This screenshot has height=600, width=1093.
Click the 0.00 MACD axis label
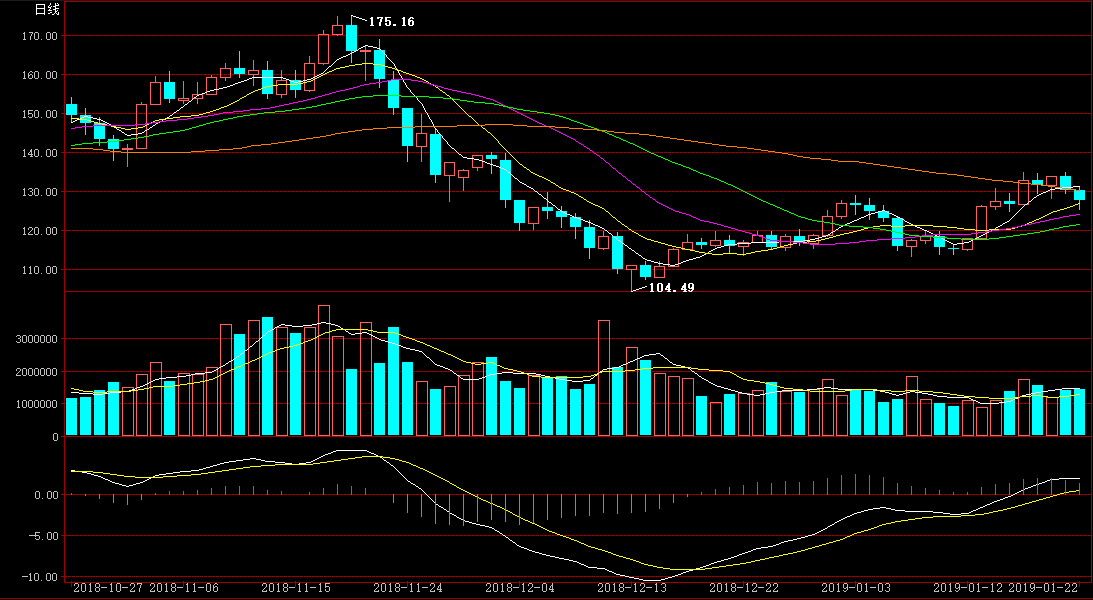(45, 495)
